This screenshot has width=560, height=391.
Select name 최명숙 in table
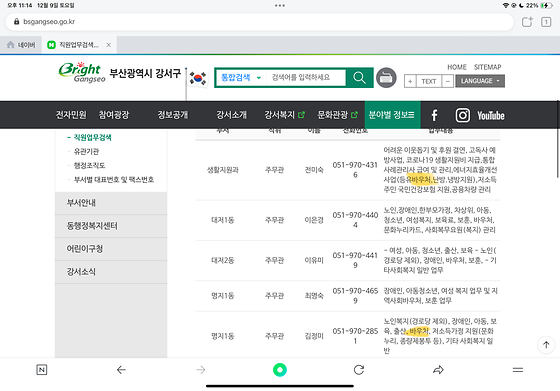click(x=314, y=296)
